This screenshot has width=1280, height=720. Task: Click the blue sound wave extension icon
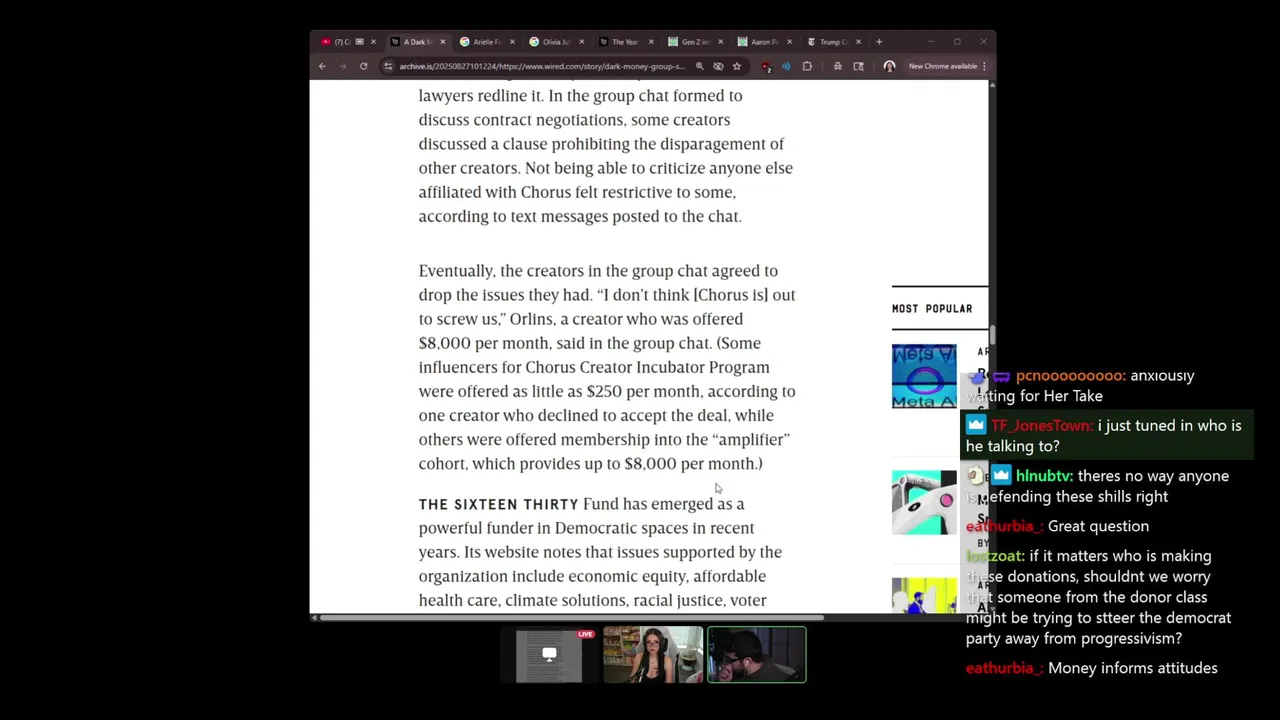coord(786,66)
